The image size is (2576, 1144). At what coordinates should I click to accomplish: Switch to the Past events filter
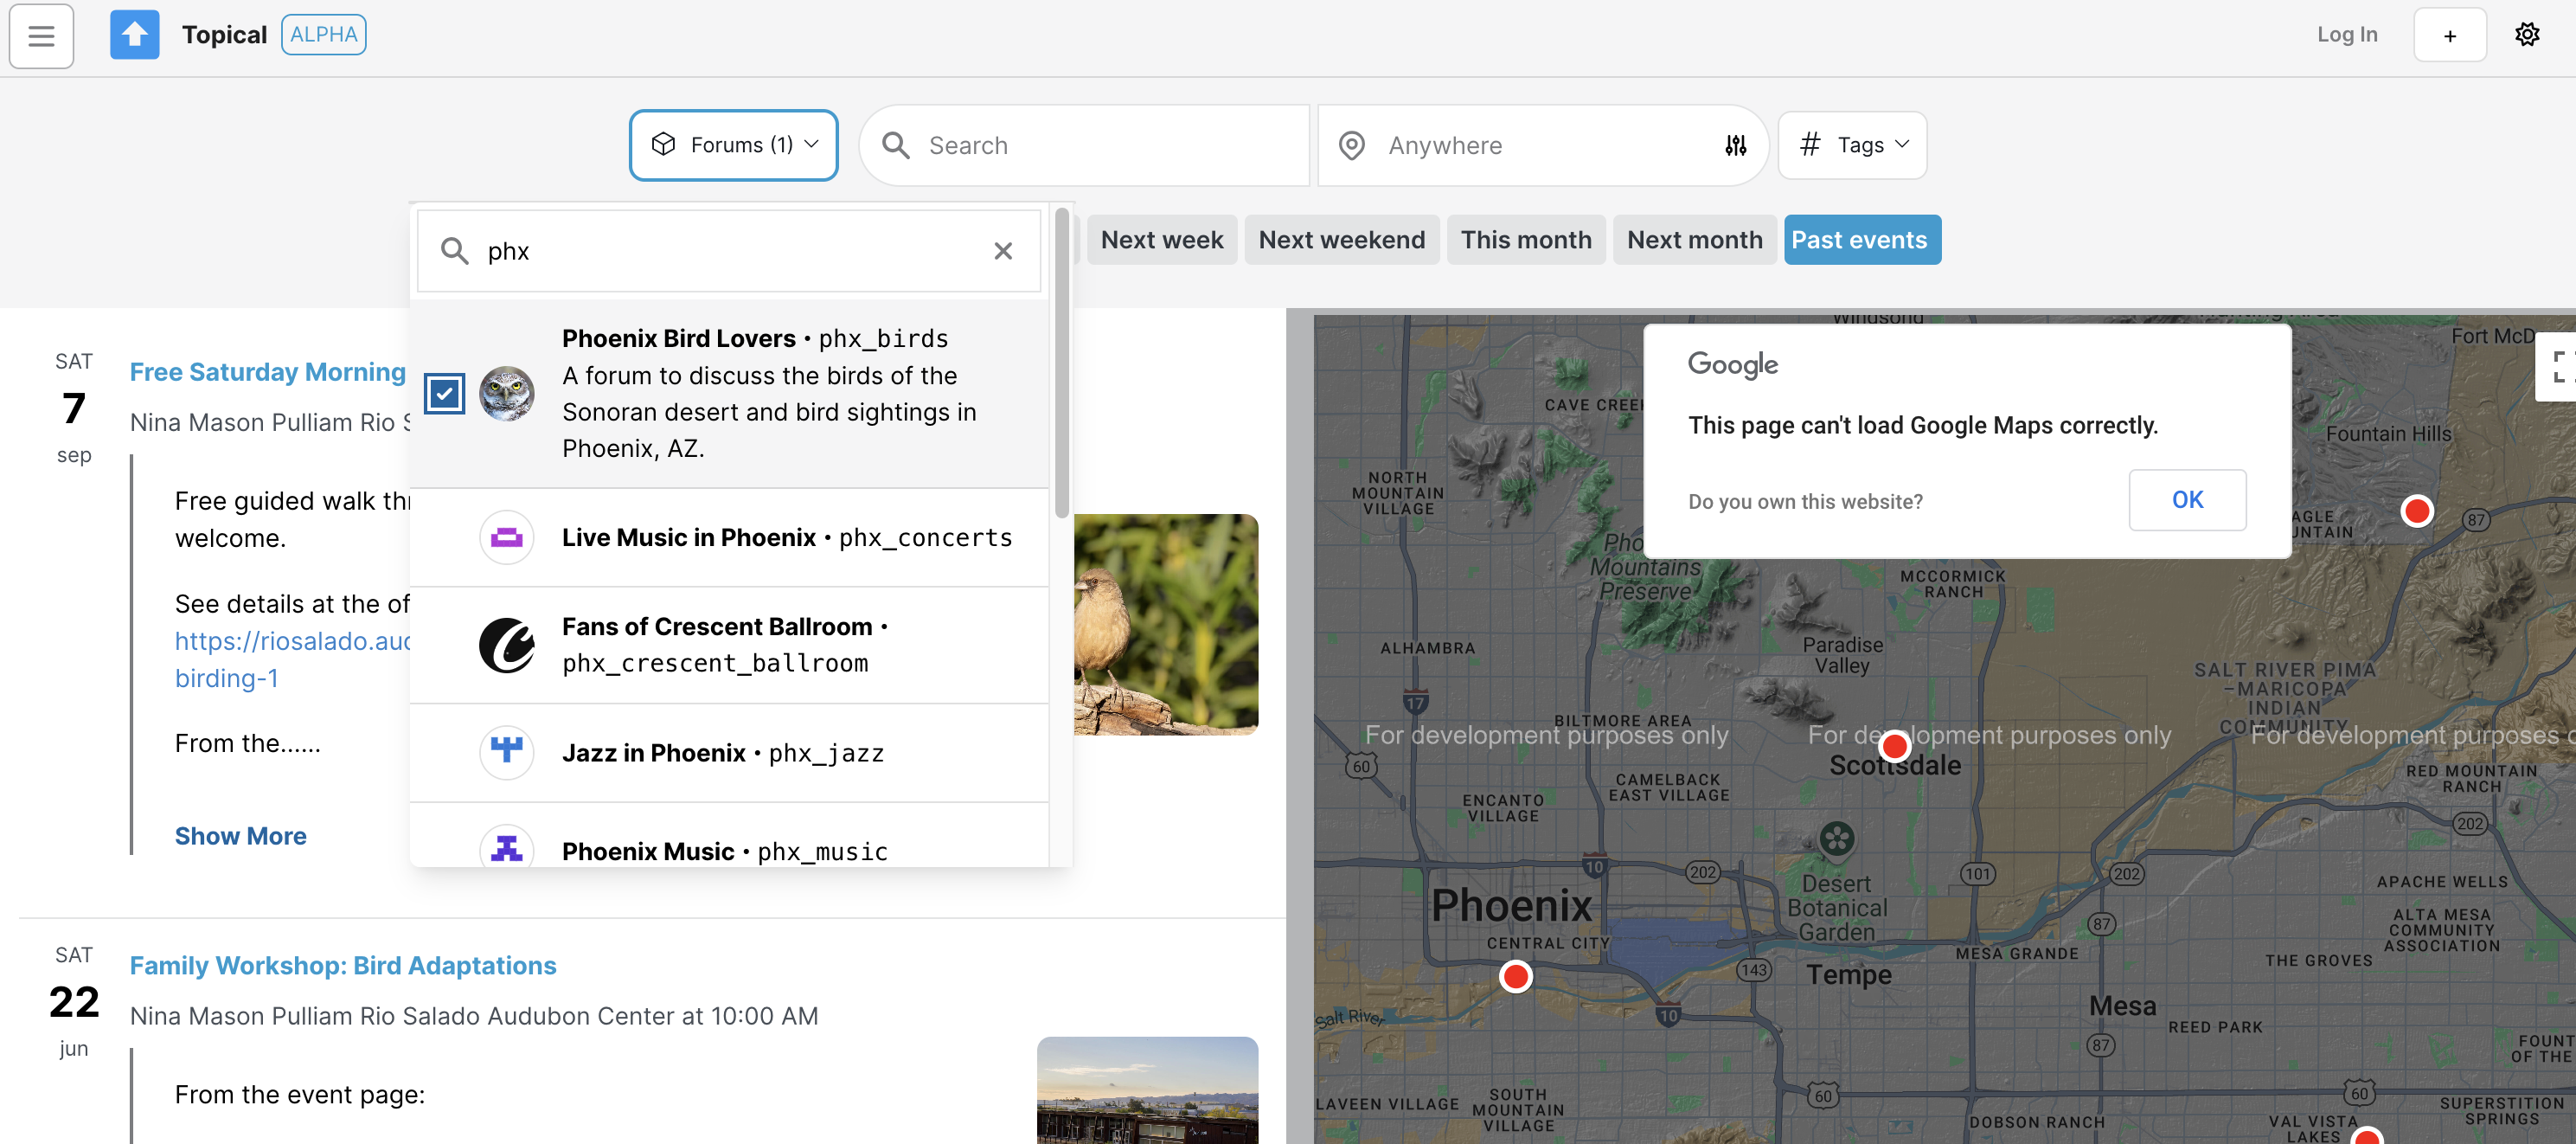(1861, 240)
